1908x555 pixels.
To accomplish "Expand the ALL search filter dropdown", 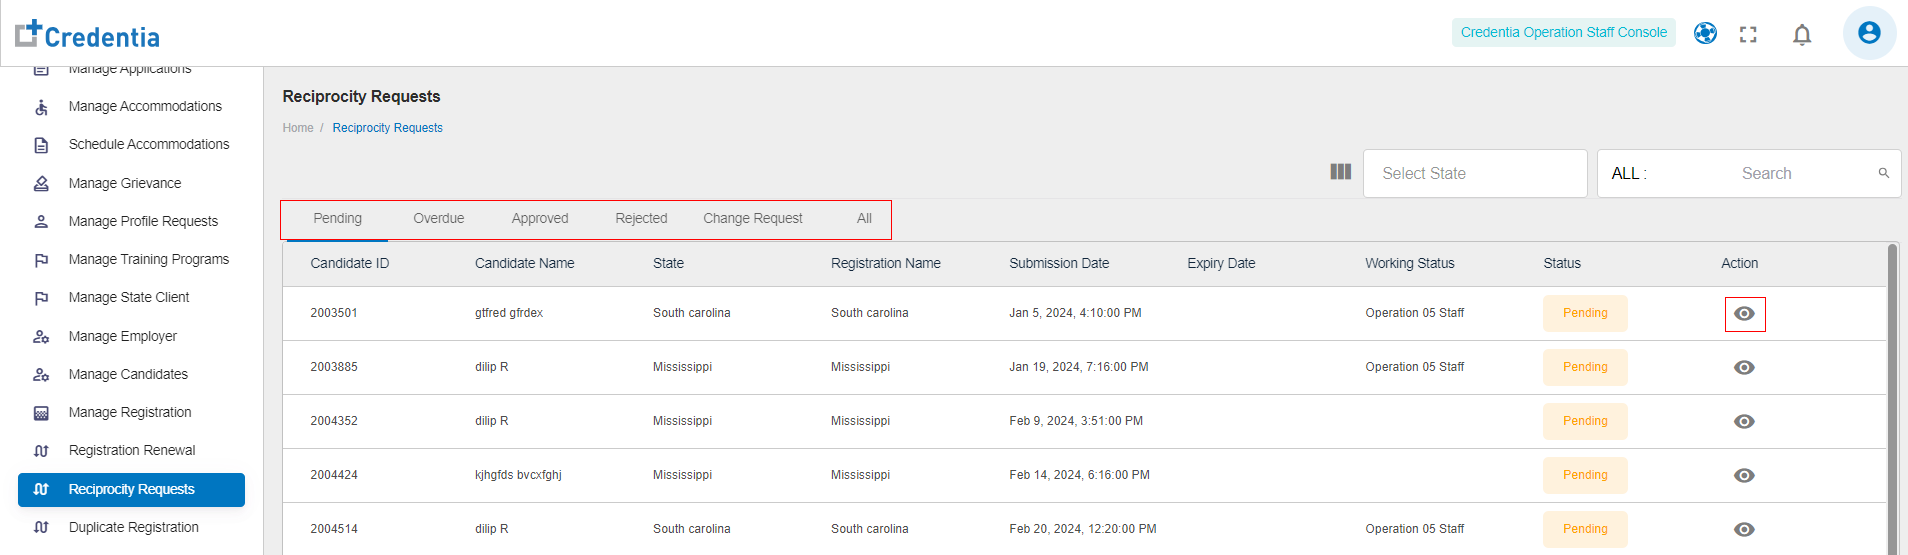I will pyautogui.click(x=1629, y=174).
